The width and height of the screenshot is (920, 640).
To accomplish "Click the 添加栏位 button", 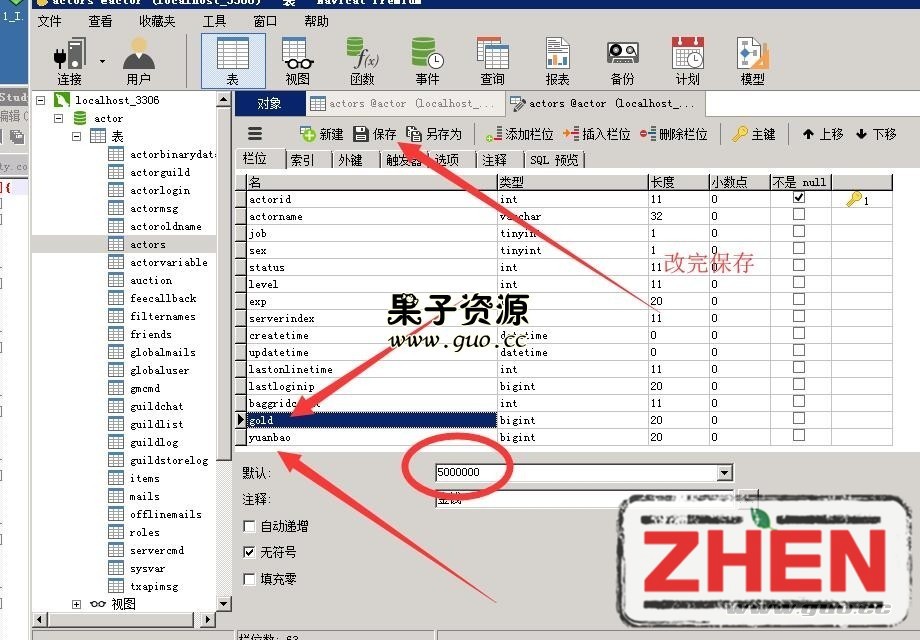I will coord(519,134).
